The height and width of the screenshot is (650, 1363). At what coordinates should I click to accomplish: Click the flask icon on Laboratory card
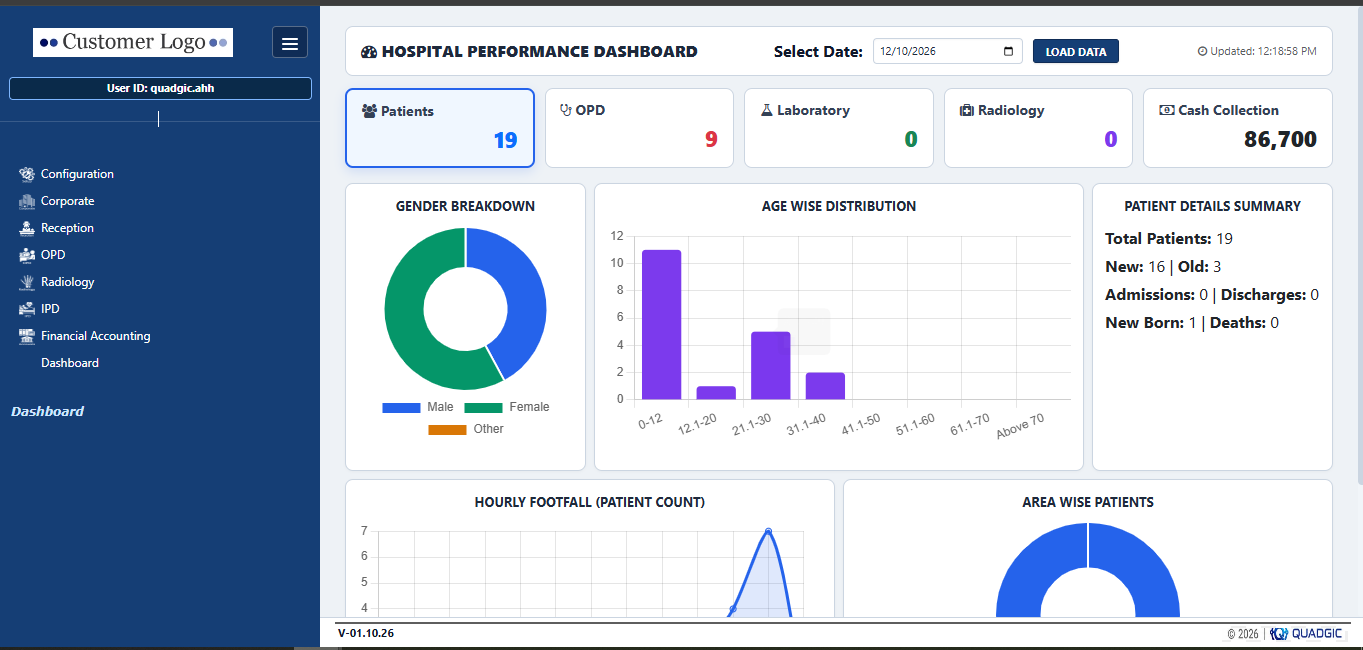[767, 110]
